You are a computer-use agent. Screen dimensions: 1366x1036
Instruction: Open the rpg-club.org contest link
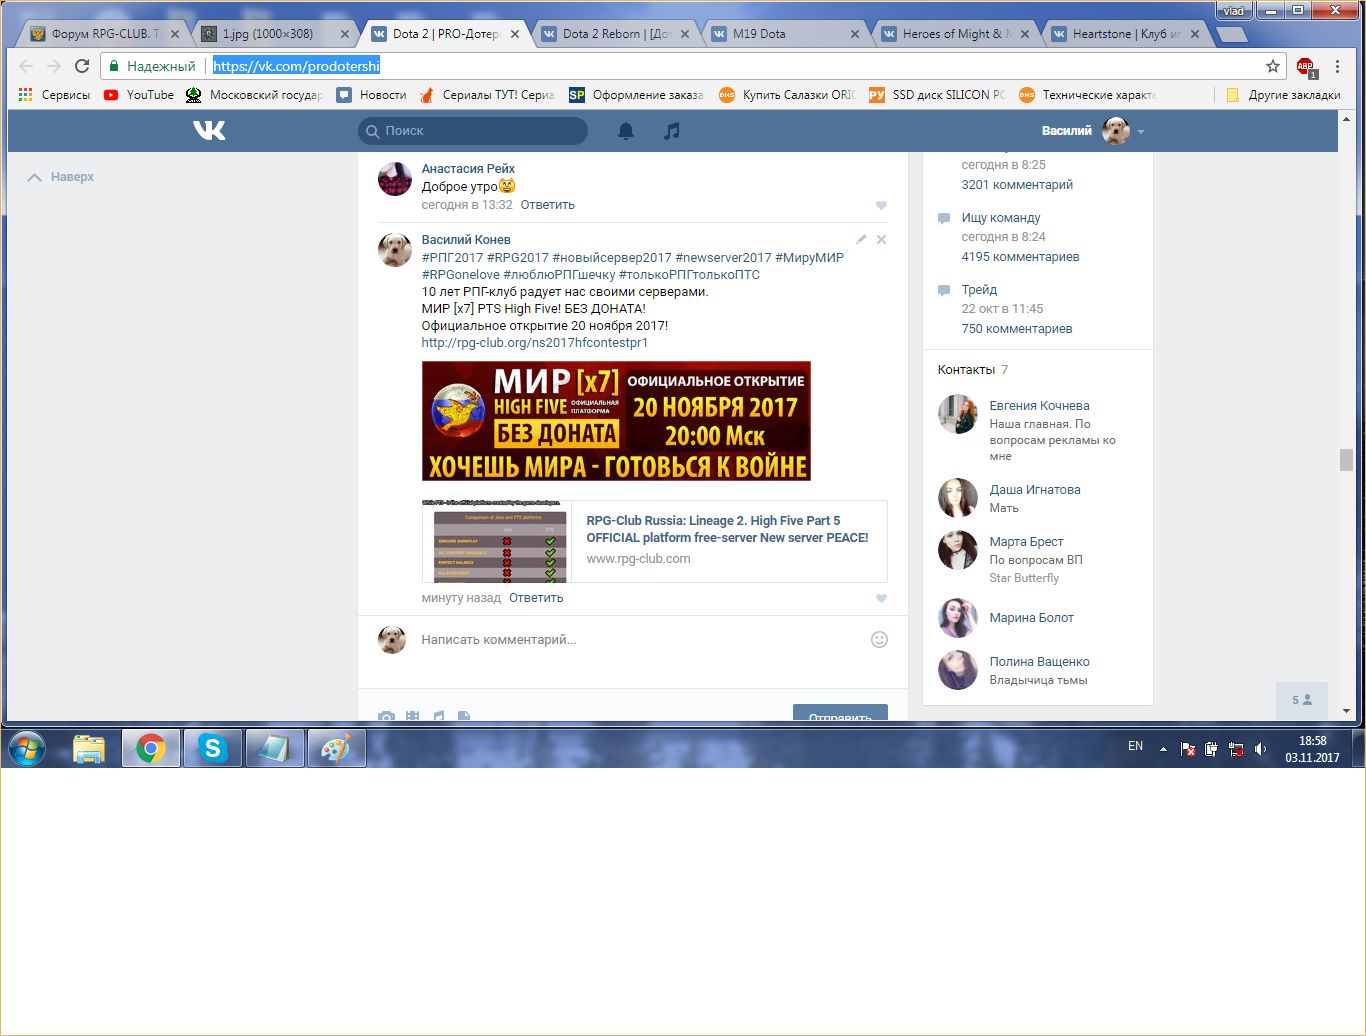point(535,343)
